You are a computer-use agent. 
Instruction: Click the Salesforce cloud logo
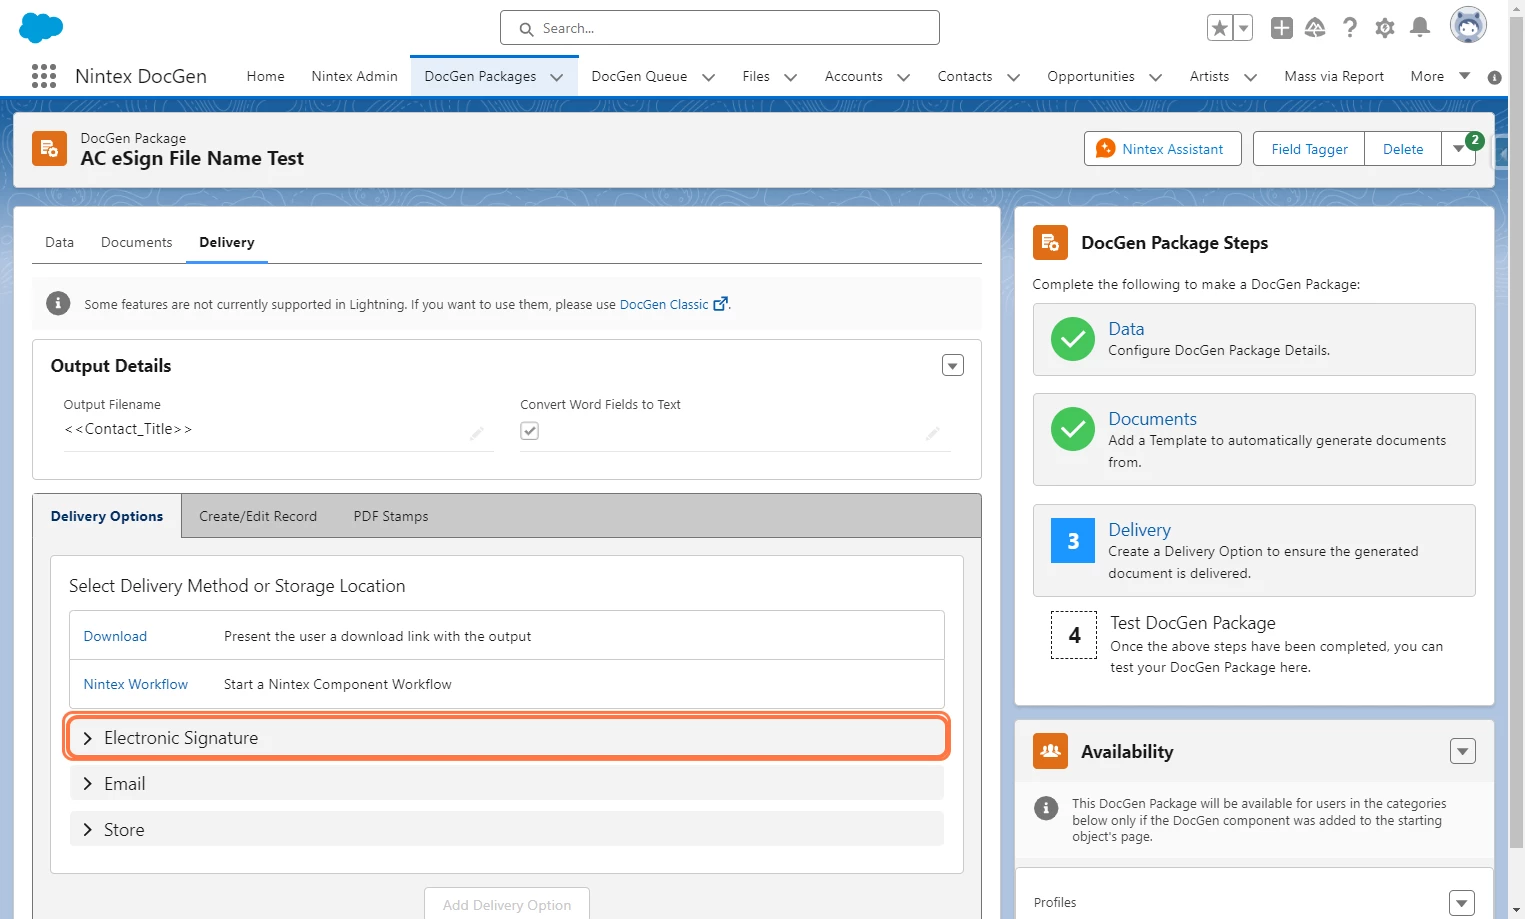click(x=41, y=27)
